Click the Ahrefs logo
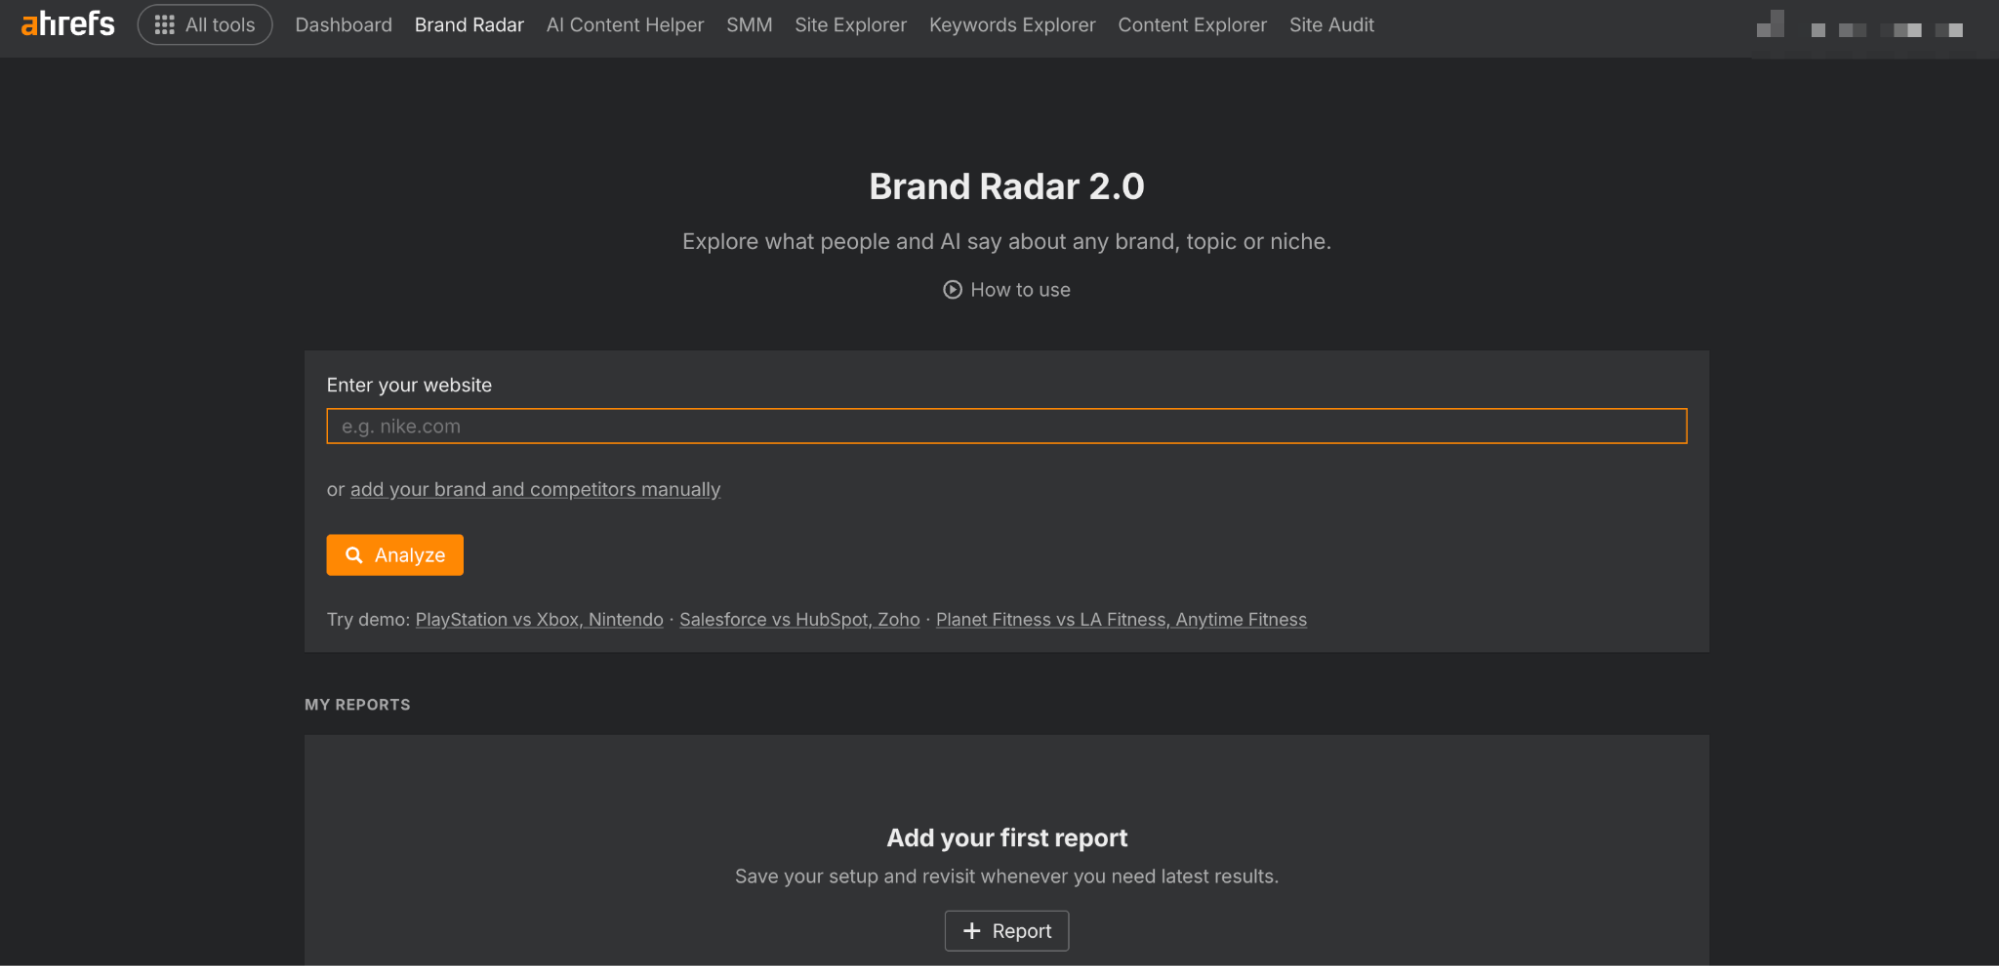The height and width of the screenshot is (967, 1999). pyautogui.click(x=68, y=24)
